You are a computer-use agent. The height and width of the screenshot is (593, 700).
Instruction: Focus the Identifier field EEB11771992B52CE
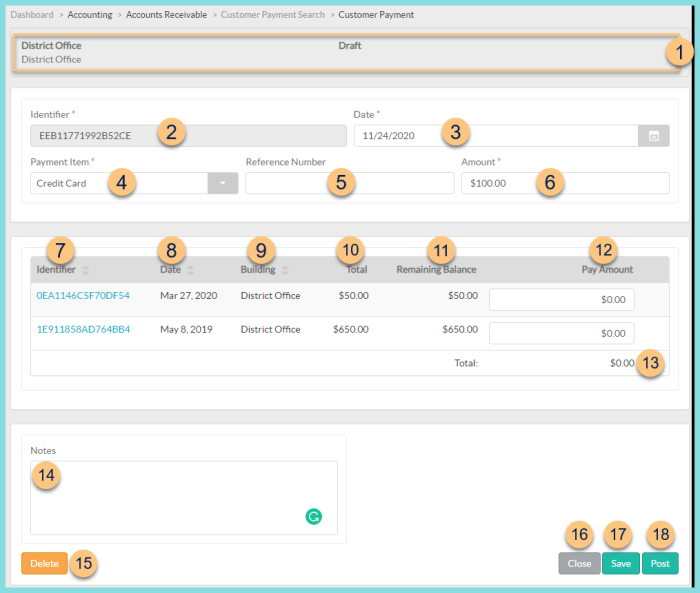coord(188,136)
